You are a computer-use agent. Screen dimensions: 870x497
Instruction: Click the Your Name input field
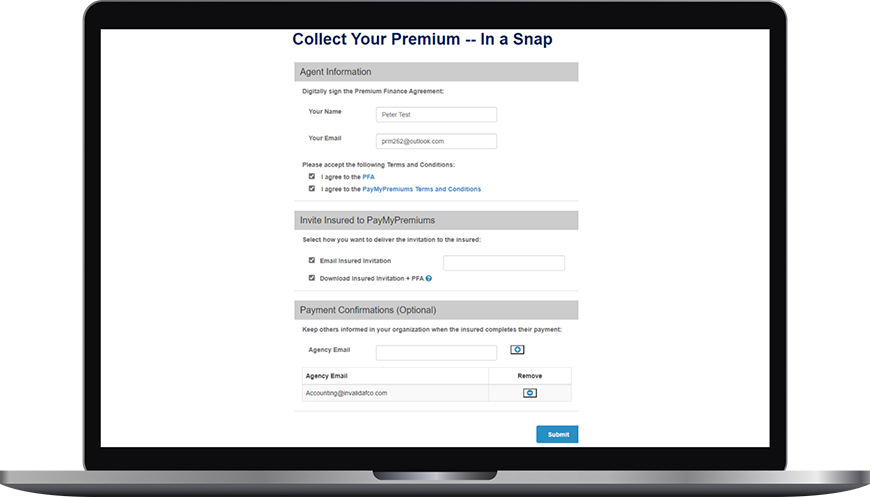tap(436, 115)
